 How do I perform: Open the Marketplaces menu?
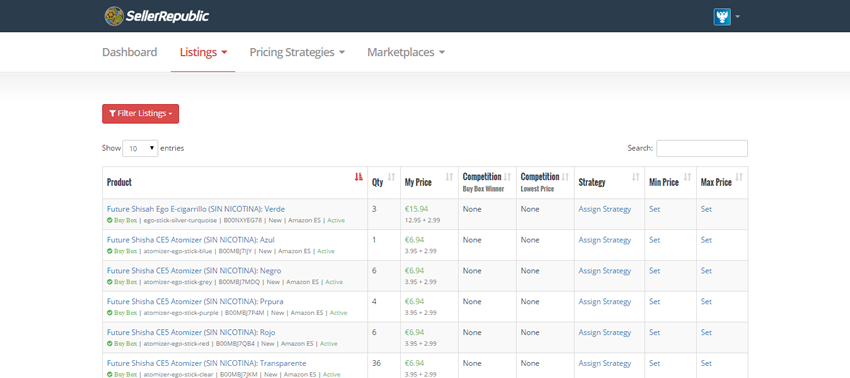(406, 52)
